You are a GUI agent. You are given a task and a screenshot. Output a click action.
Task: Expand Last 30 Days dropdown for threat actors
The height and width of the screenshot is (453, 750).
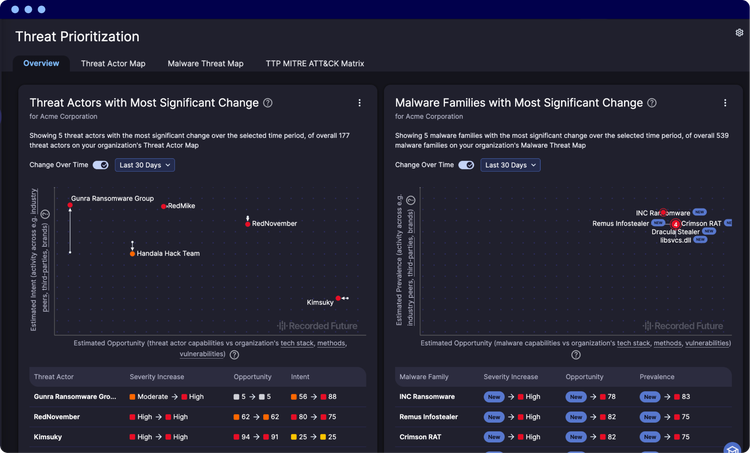pyautogui.click(x=144, y=165)
